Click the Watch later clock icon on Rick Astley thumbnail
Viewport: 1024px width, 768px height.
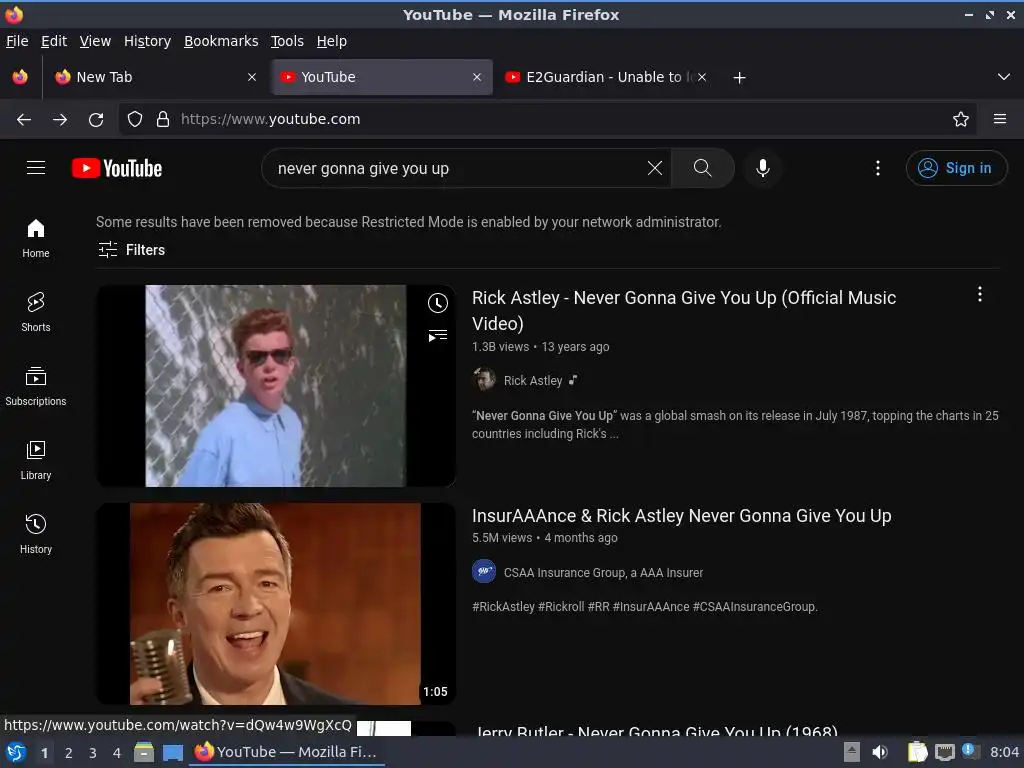tap(438, 302)
